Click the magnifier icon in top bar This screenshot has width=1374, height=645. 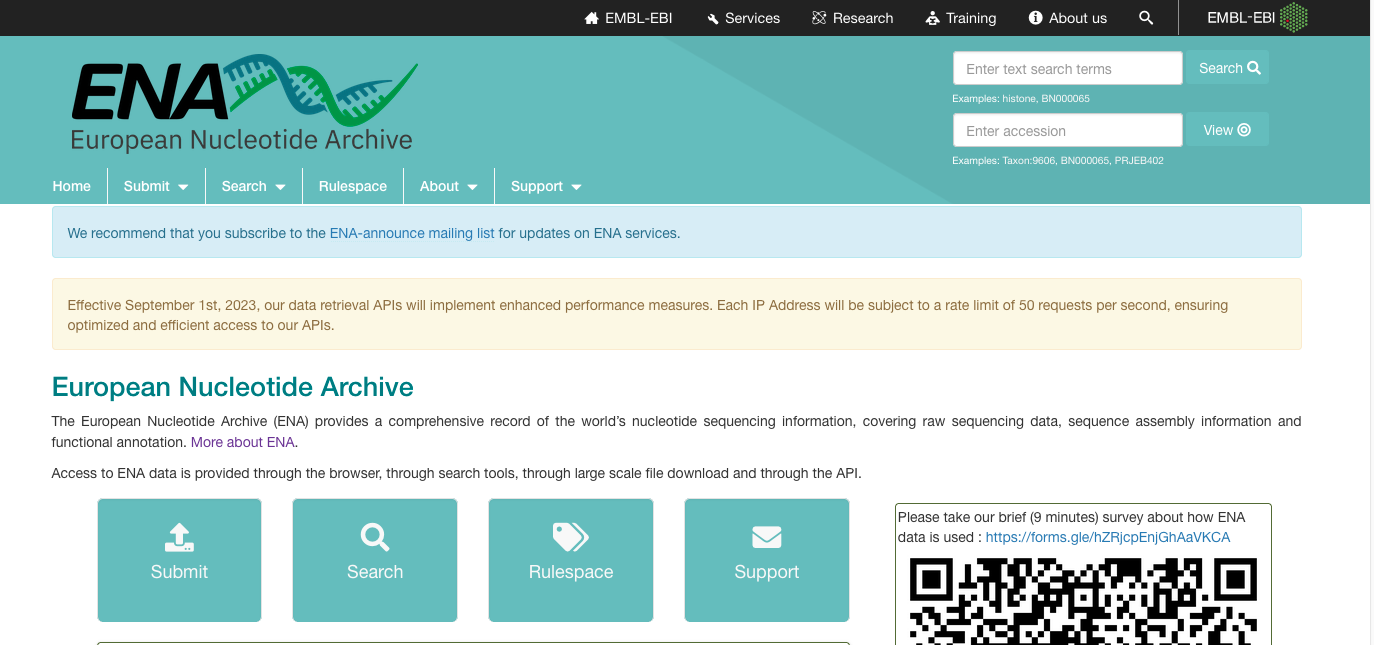(1146, 18)
